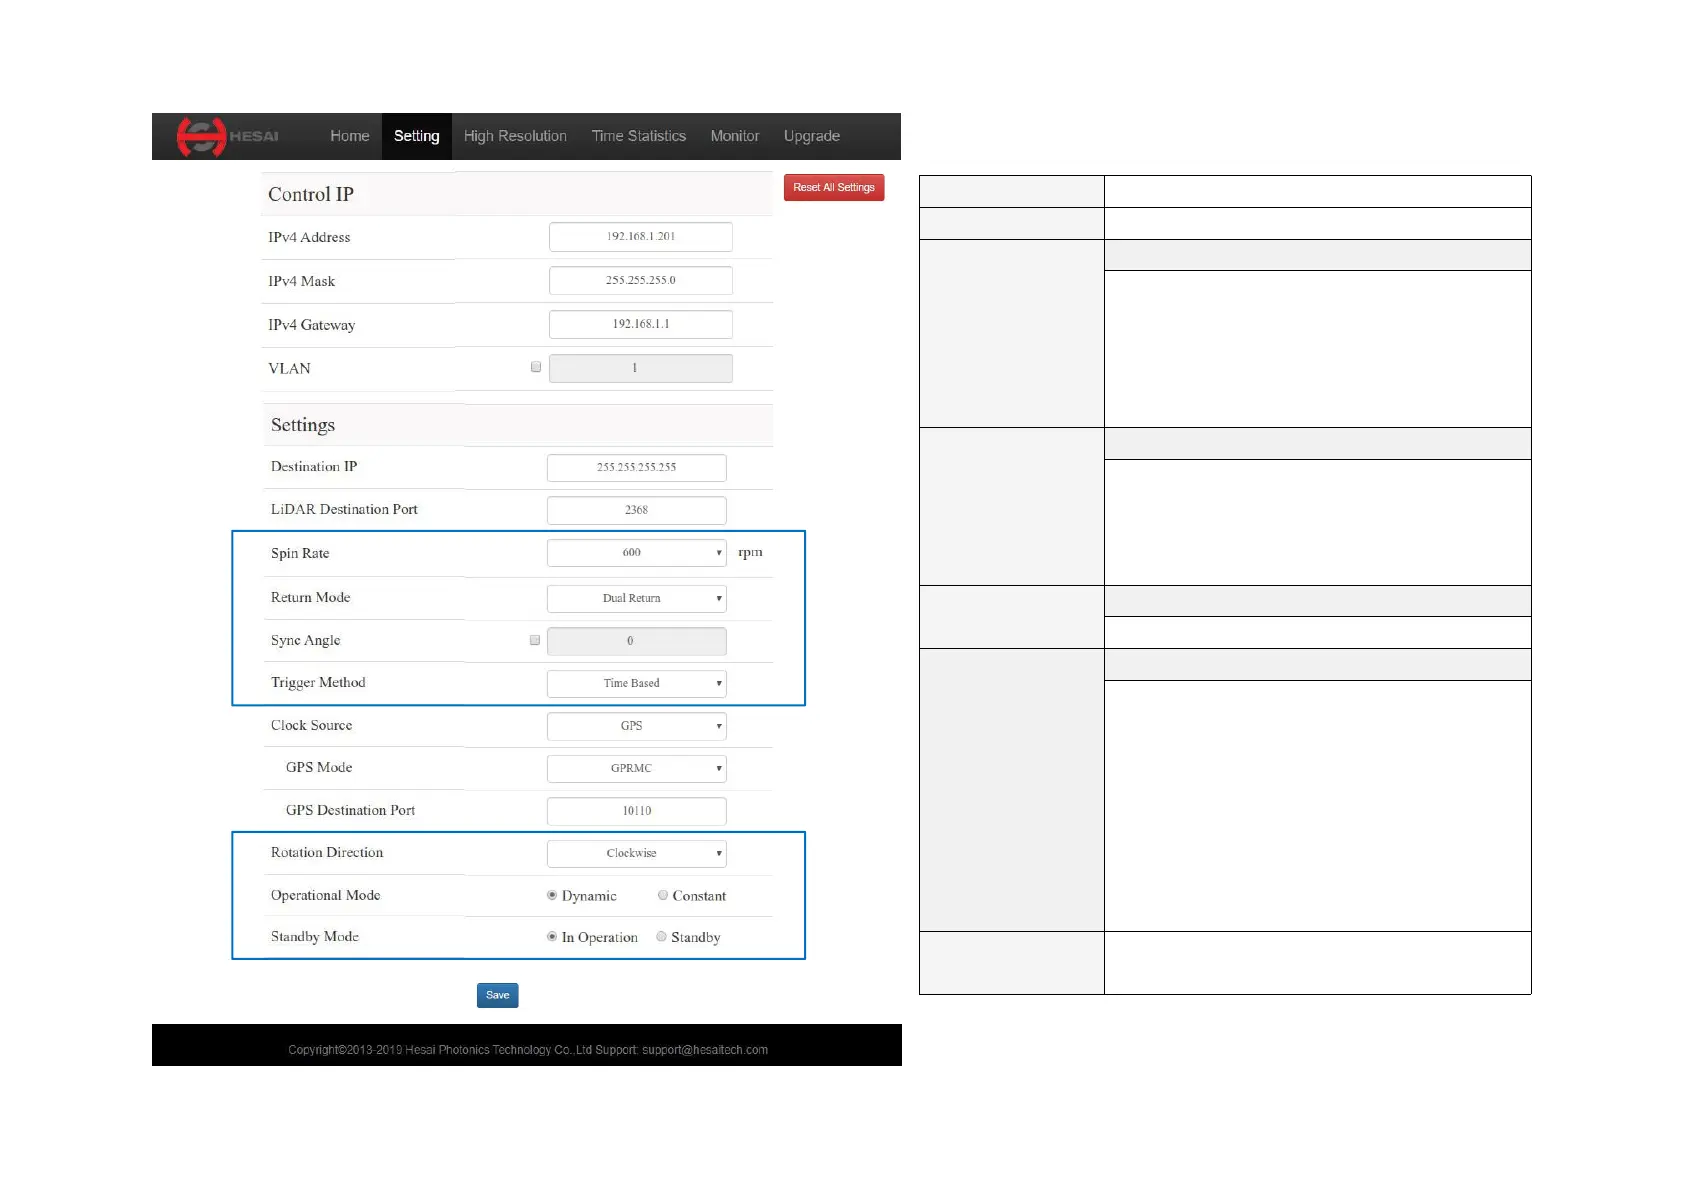The image size is (1684, 1191).
Task: Click the 'Trigger Method' label
Action: (318, 683)
